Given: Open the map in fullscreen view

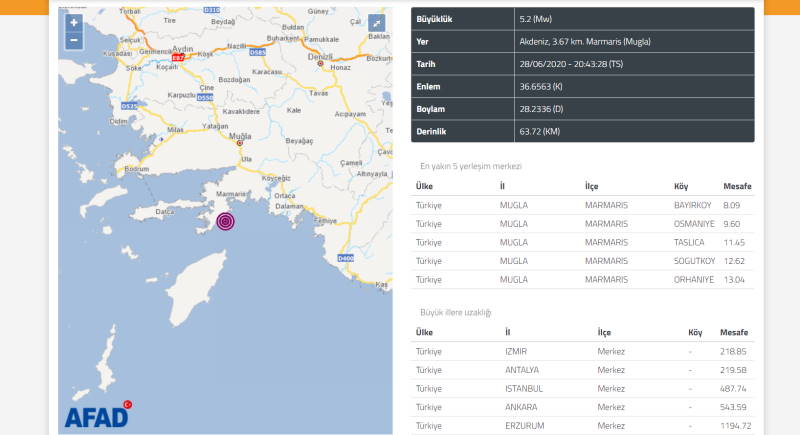Looking at the screenshot, I should point(376,23).
